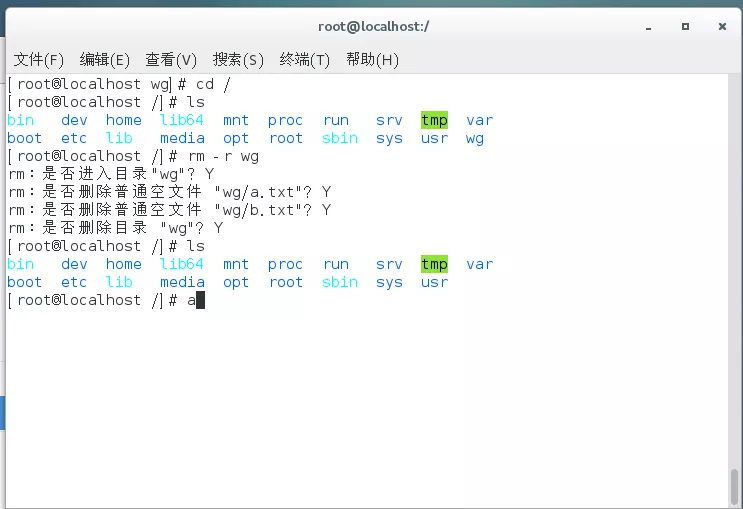
Task: Minimize the terminal window
Action: pos(649,25)
